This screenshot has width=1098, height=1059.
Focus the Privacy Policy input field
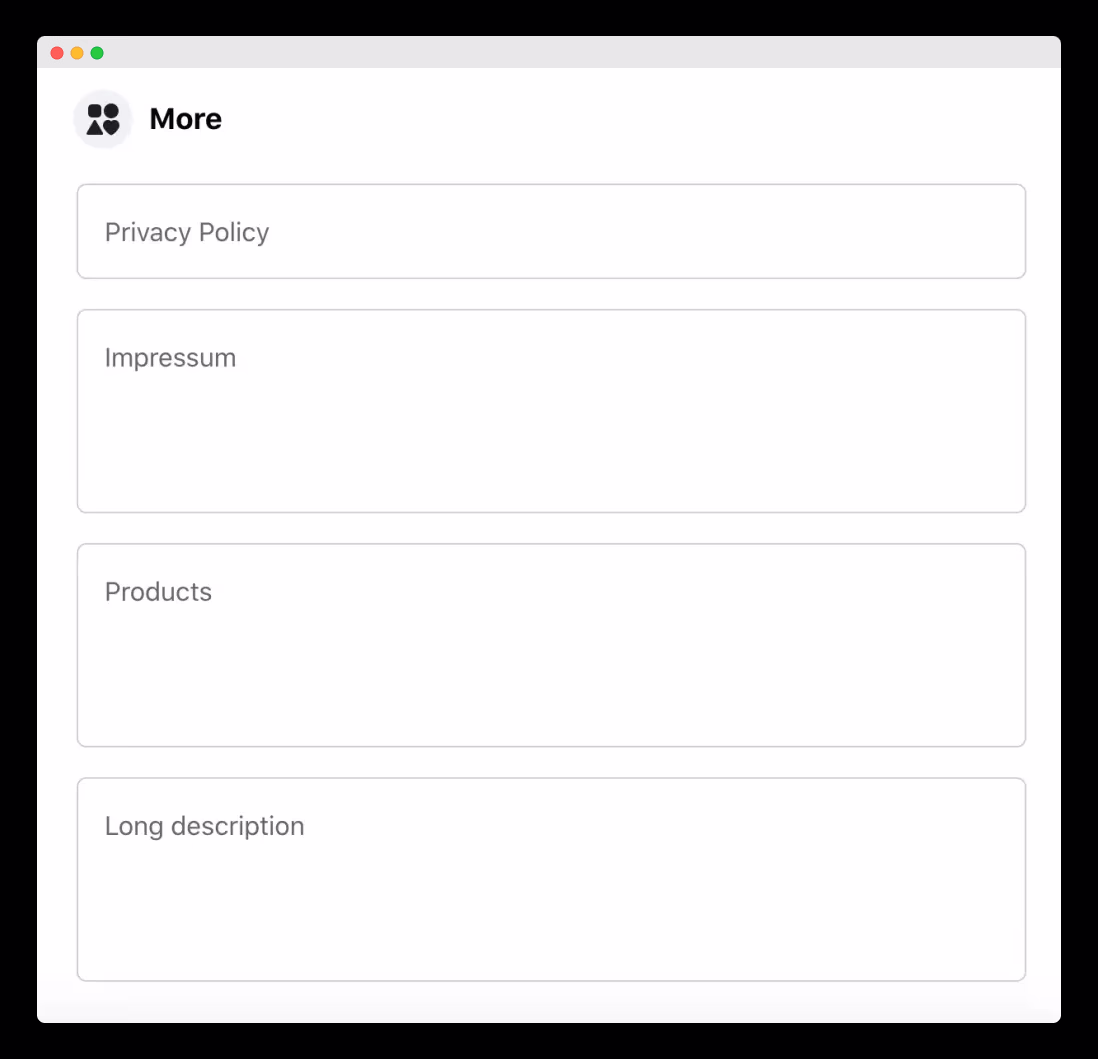point(551,231)
